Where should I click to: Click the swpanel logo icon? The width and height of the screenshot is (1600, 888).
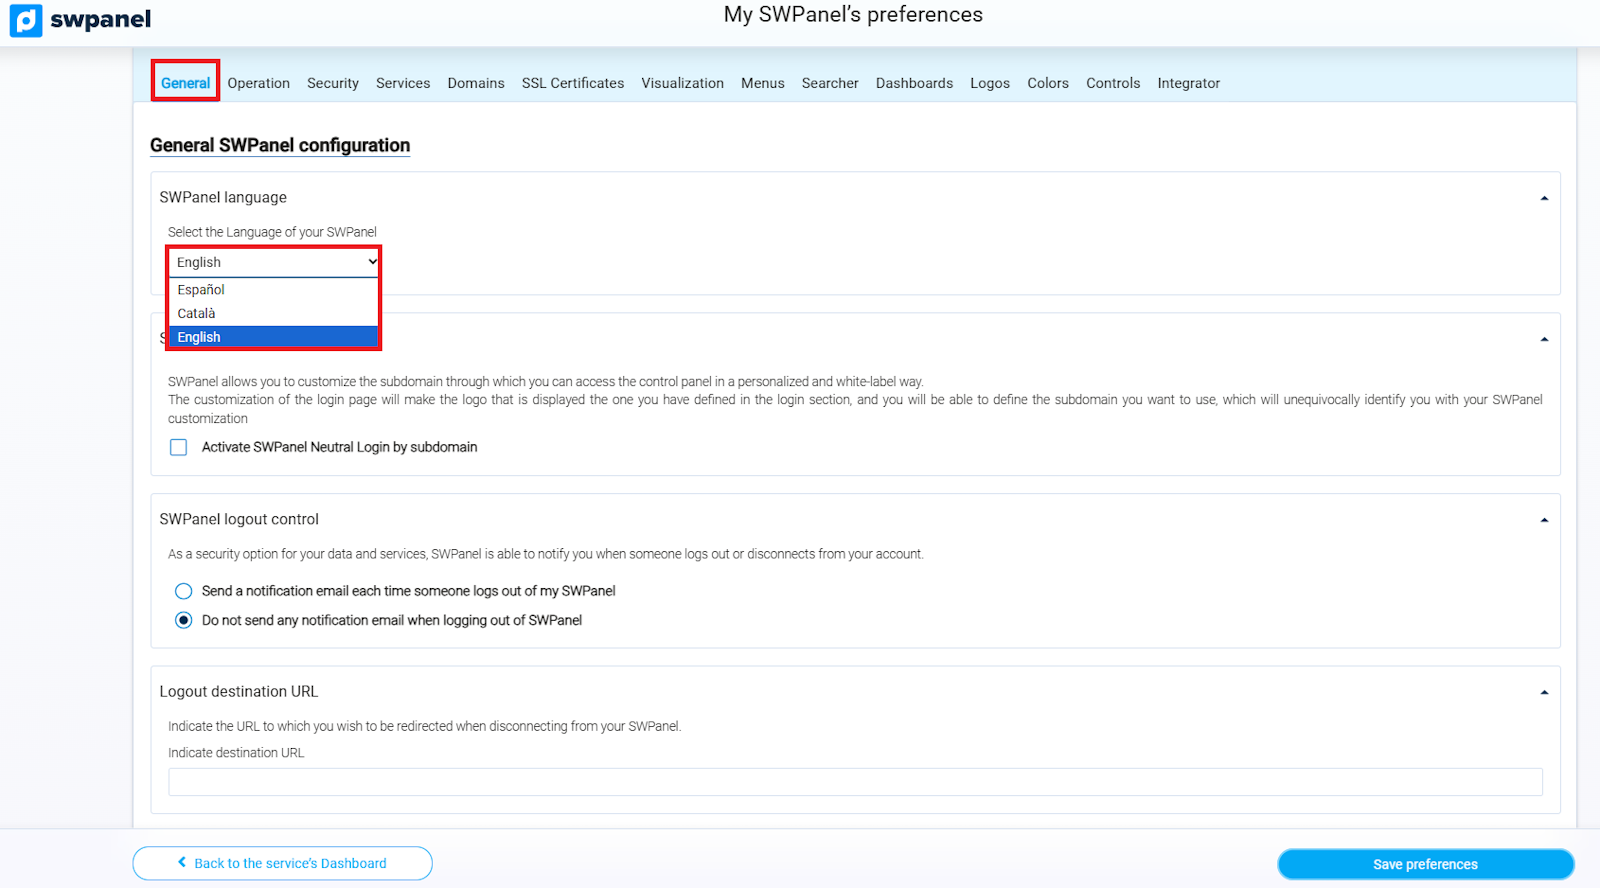click(26, 20)
